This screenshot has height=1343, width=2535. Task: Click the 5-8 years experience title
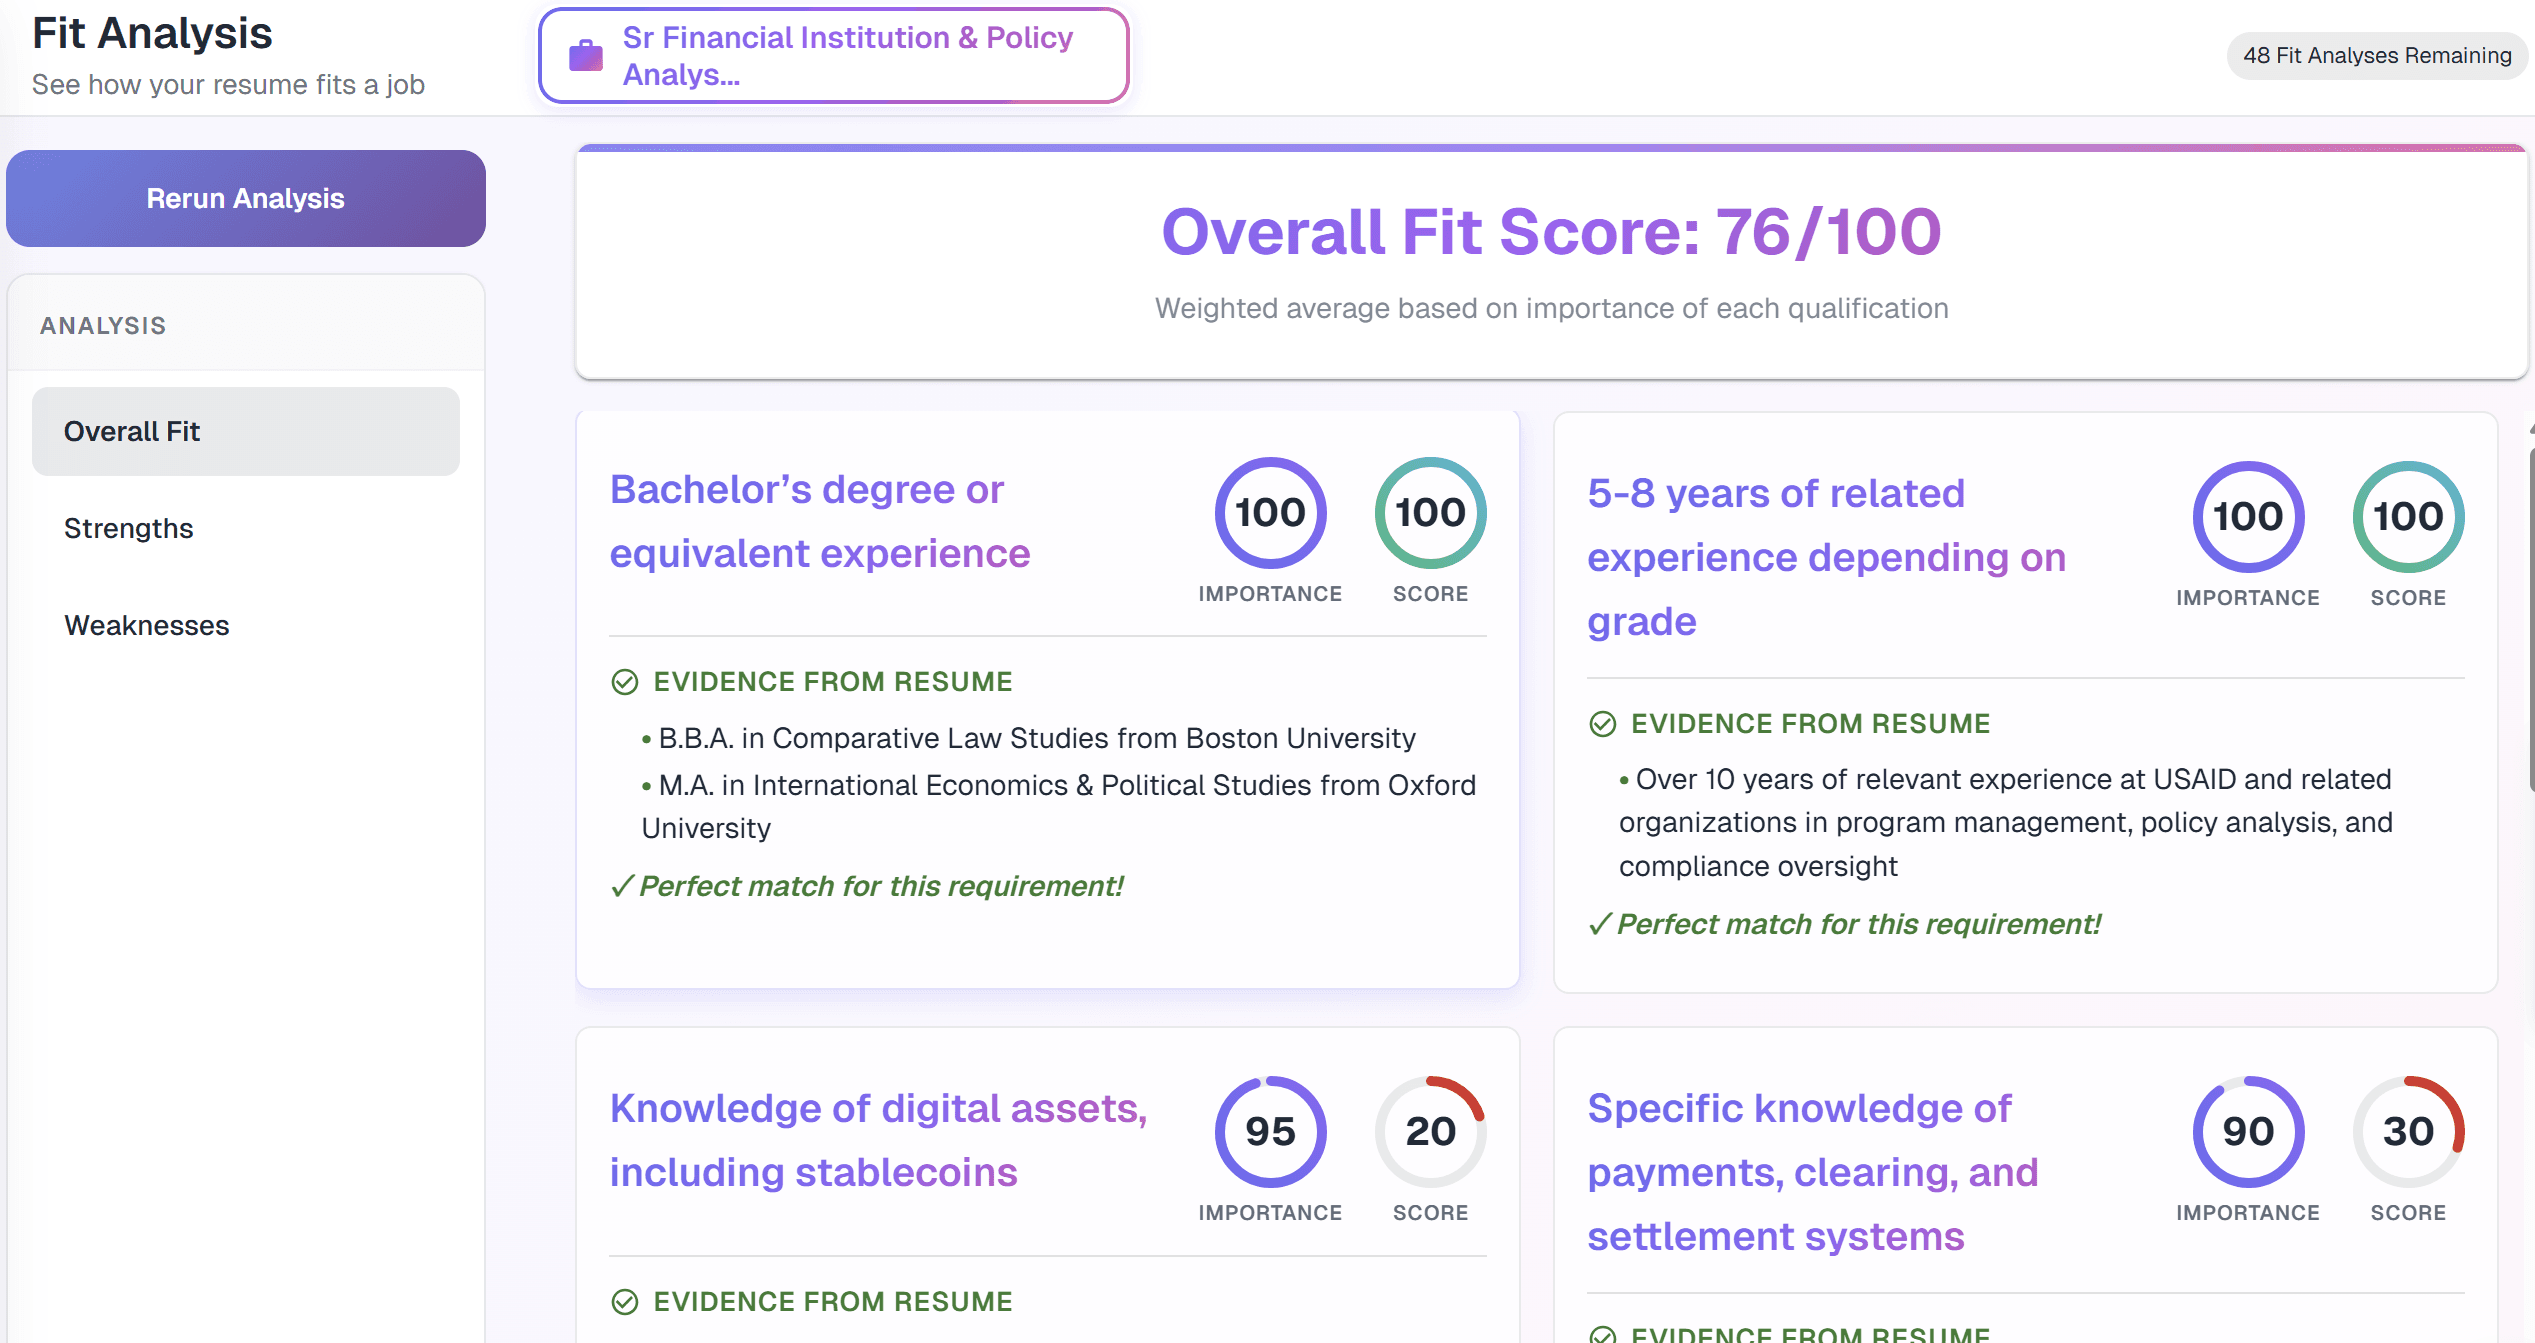click(x=1826, y=557)
